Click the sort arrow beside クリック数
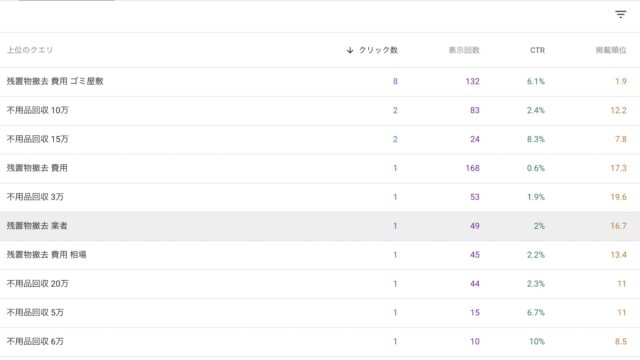 pyautogui.click(x=350, y=50)
